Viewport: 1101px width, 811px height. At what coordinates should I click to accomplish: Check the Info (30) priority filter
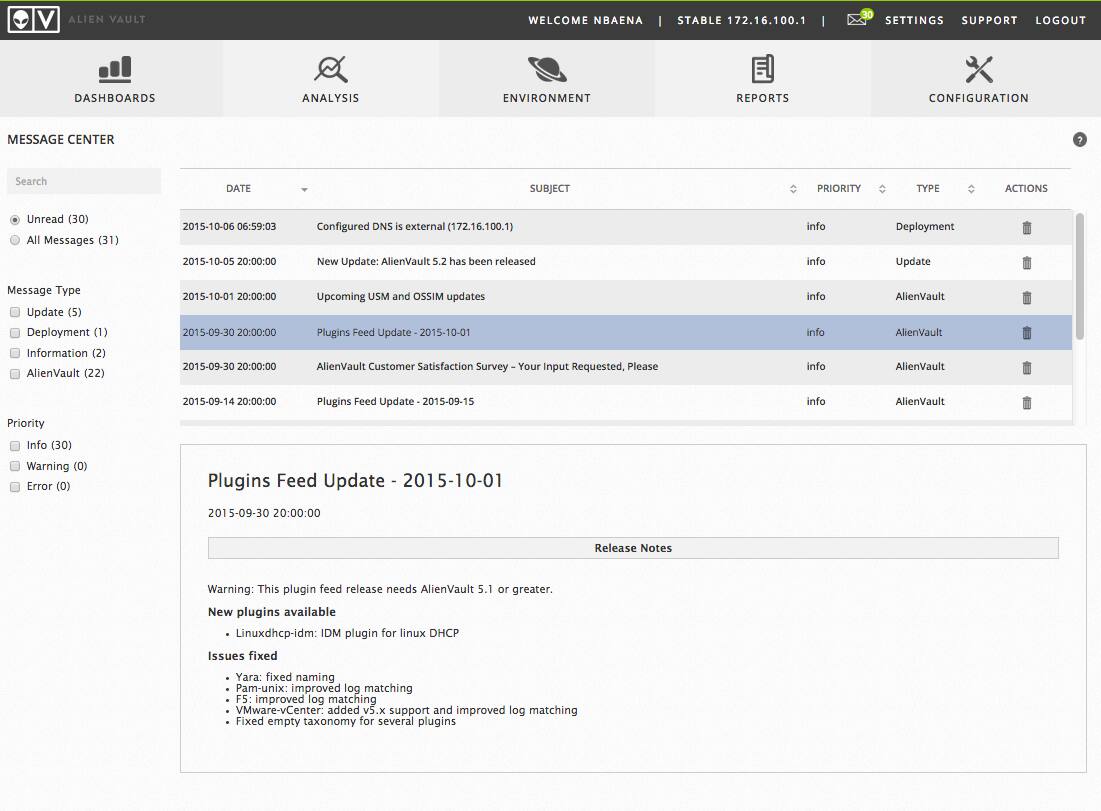[x=15, y=446]
